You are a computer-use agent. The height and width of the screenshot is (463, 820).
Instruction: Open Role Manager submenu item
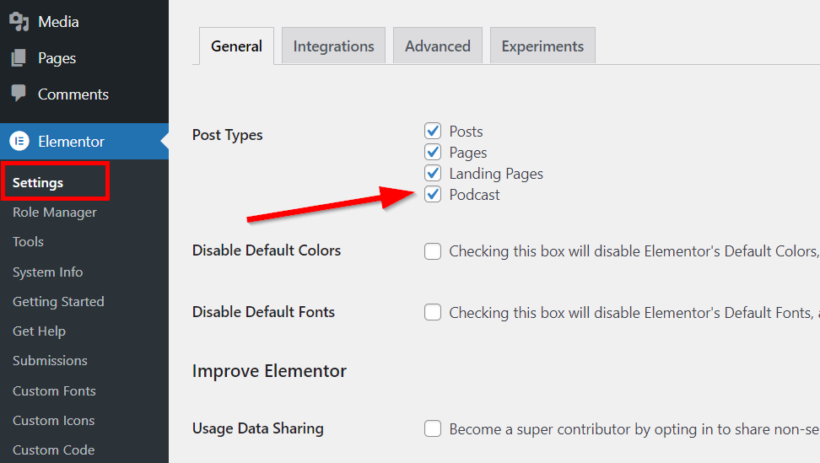tap(55, 212)
